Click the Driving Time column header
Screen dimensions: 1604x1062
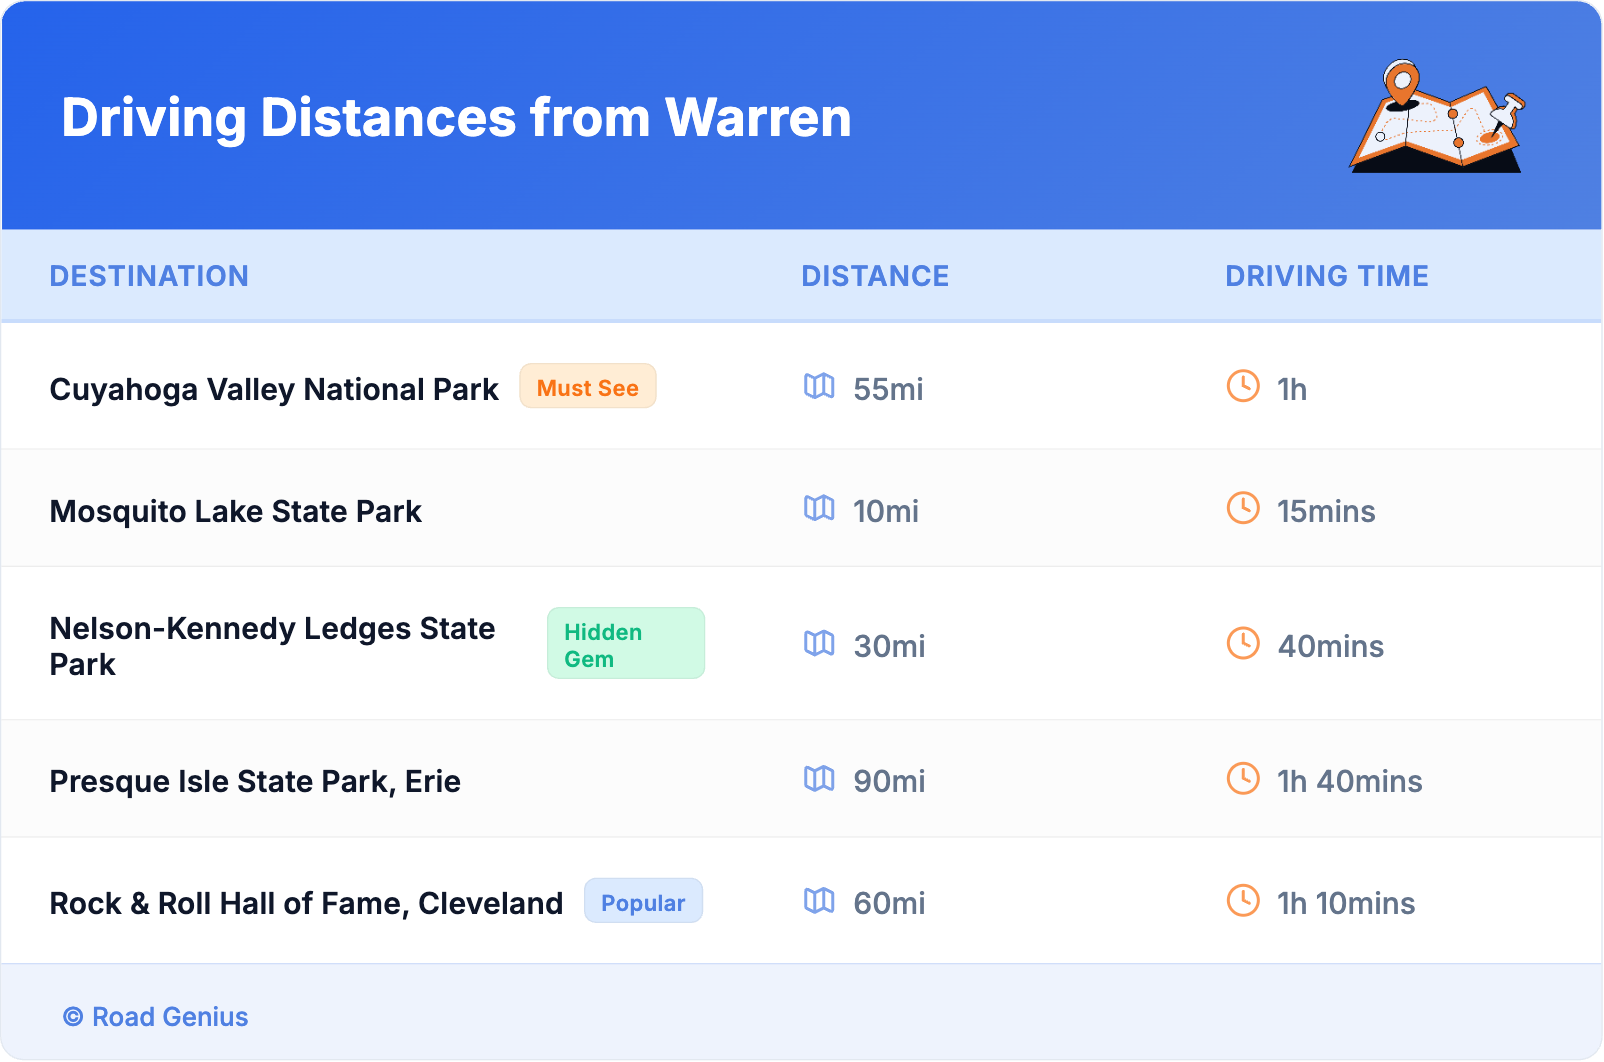coord(1326,276)
